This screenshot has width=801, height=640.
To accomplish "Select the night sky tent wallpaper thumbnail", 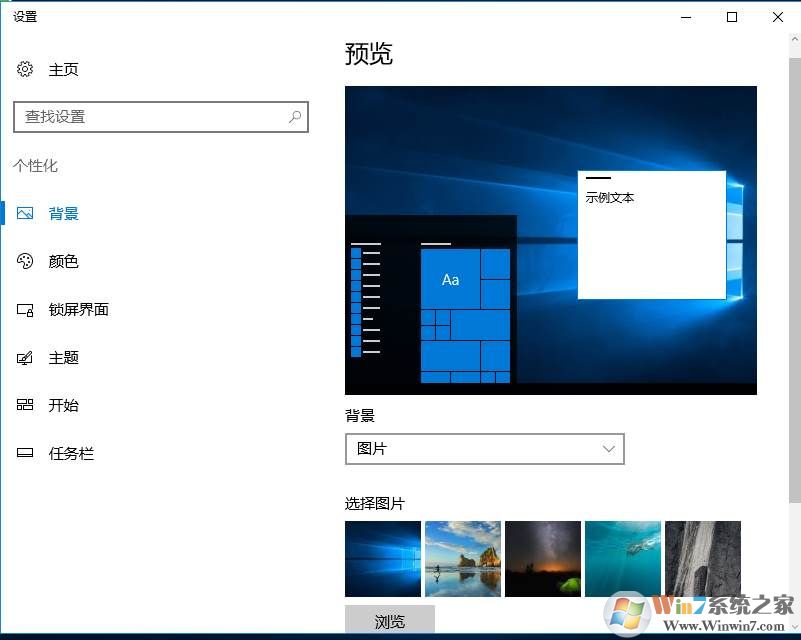I will [x=543, y=559].
